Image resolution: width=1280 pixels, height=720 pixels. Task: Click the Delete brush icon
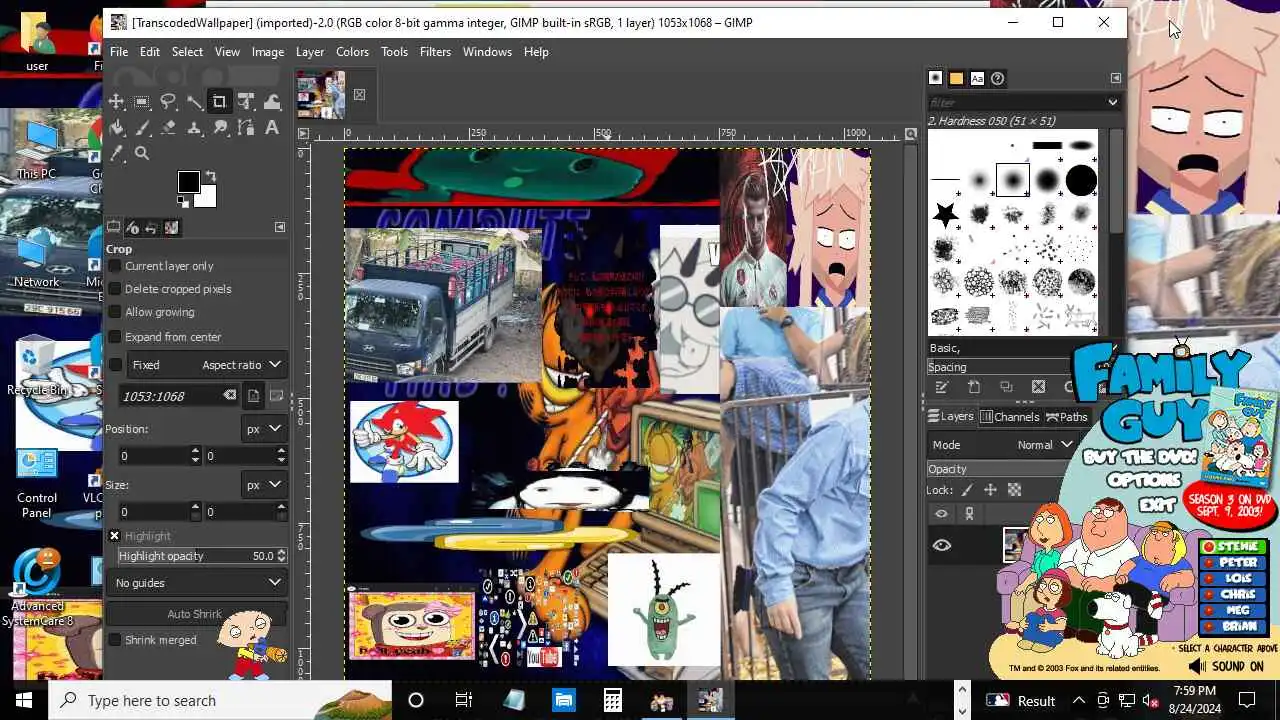click(1038, 387)
